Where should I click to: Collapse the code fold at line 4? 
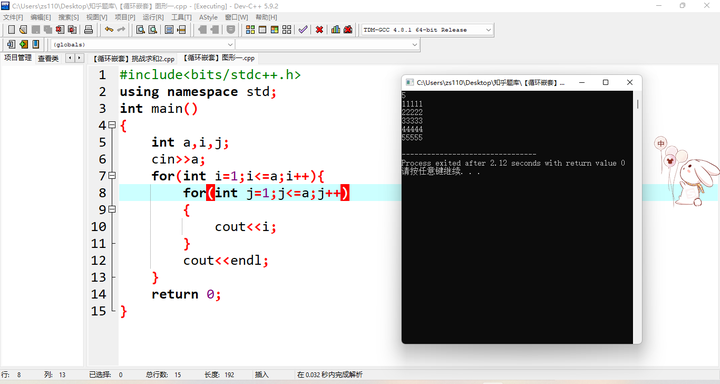click(112, 125)
